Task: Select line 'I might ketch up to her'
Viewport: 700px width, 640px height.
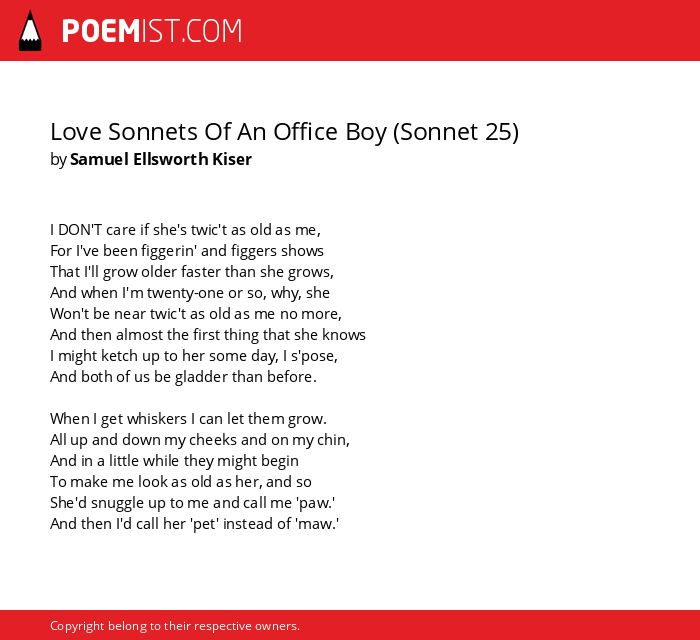Action: click(x=194, y=356)
